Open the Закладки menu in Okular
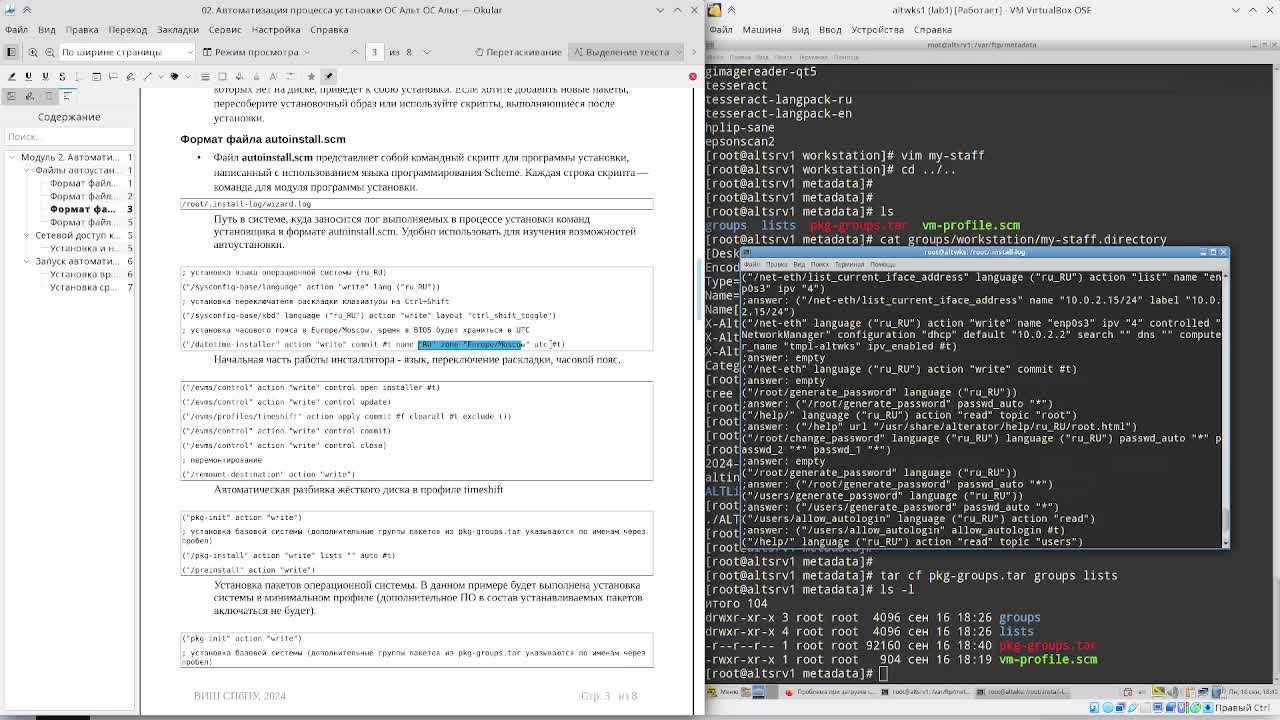 178,30
